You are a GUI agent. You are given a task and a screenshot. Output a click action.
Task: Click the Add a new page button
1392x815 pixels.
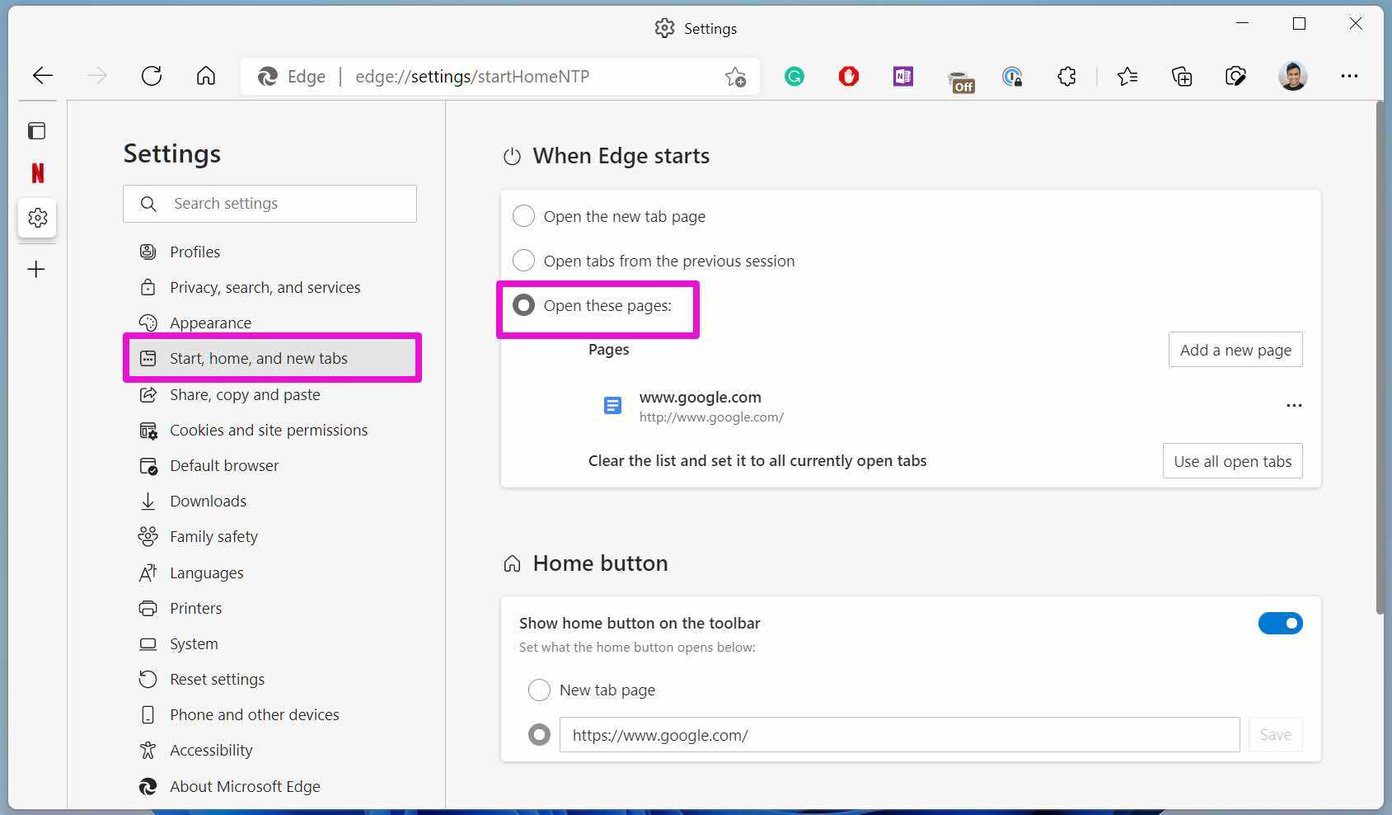[x=1235, y=350]
